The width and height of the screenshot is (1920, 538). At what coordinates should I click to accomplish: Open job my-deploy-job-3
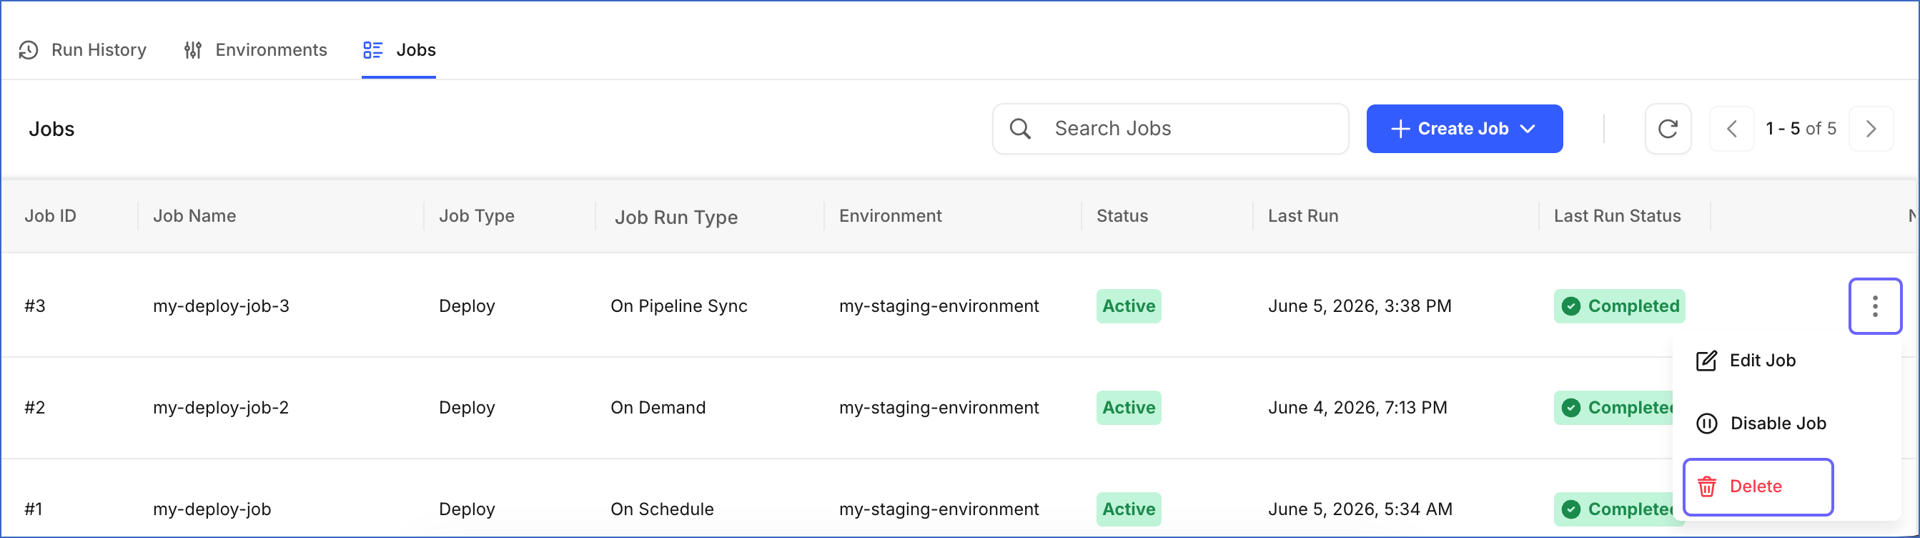click(x=221, y=306)
